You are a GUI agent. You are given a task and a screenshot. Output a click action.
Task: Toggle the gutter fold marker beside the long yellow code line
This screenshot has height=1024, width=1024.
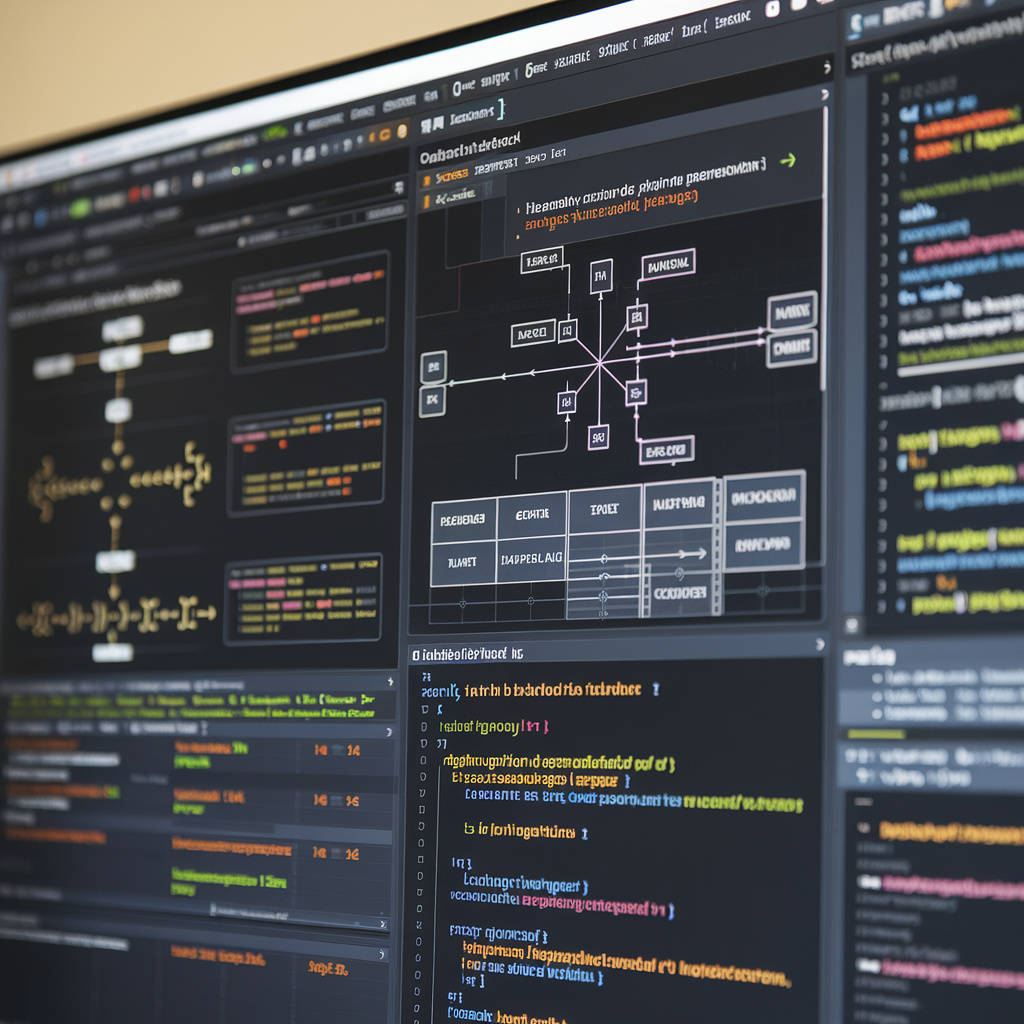point(423,760)
